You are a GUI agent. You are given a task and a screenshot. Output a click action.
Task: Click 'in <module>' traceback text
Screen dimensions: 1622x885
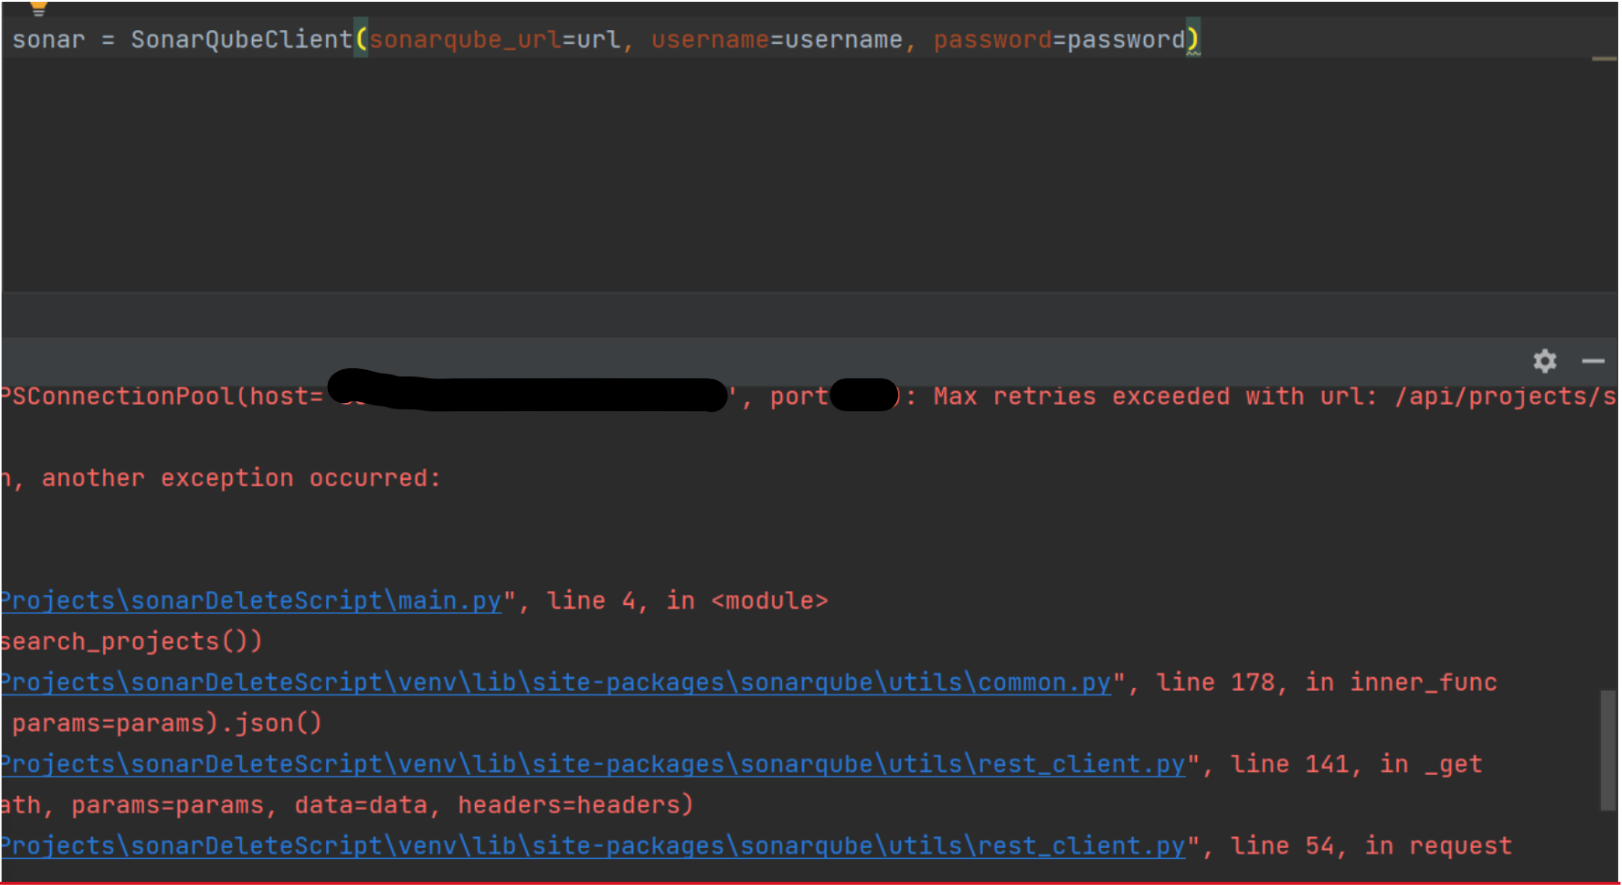[748, 601]
